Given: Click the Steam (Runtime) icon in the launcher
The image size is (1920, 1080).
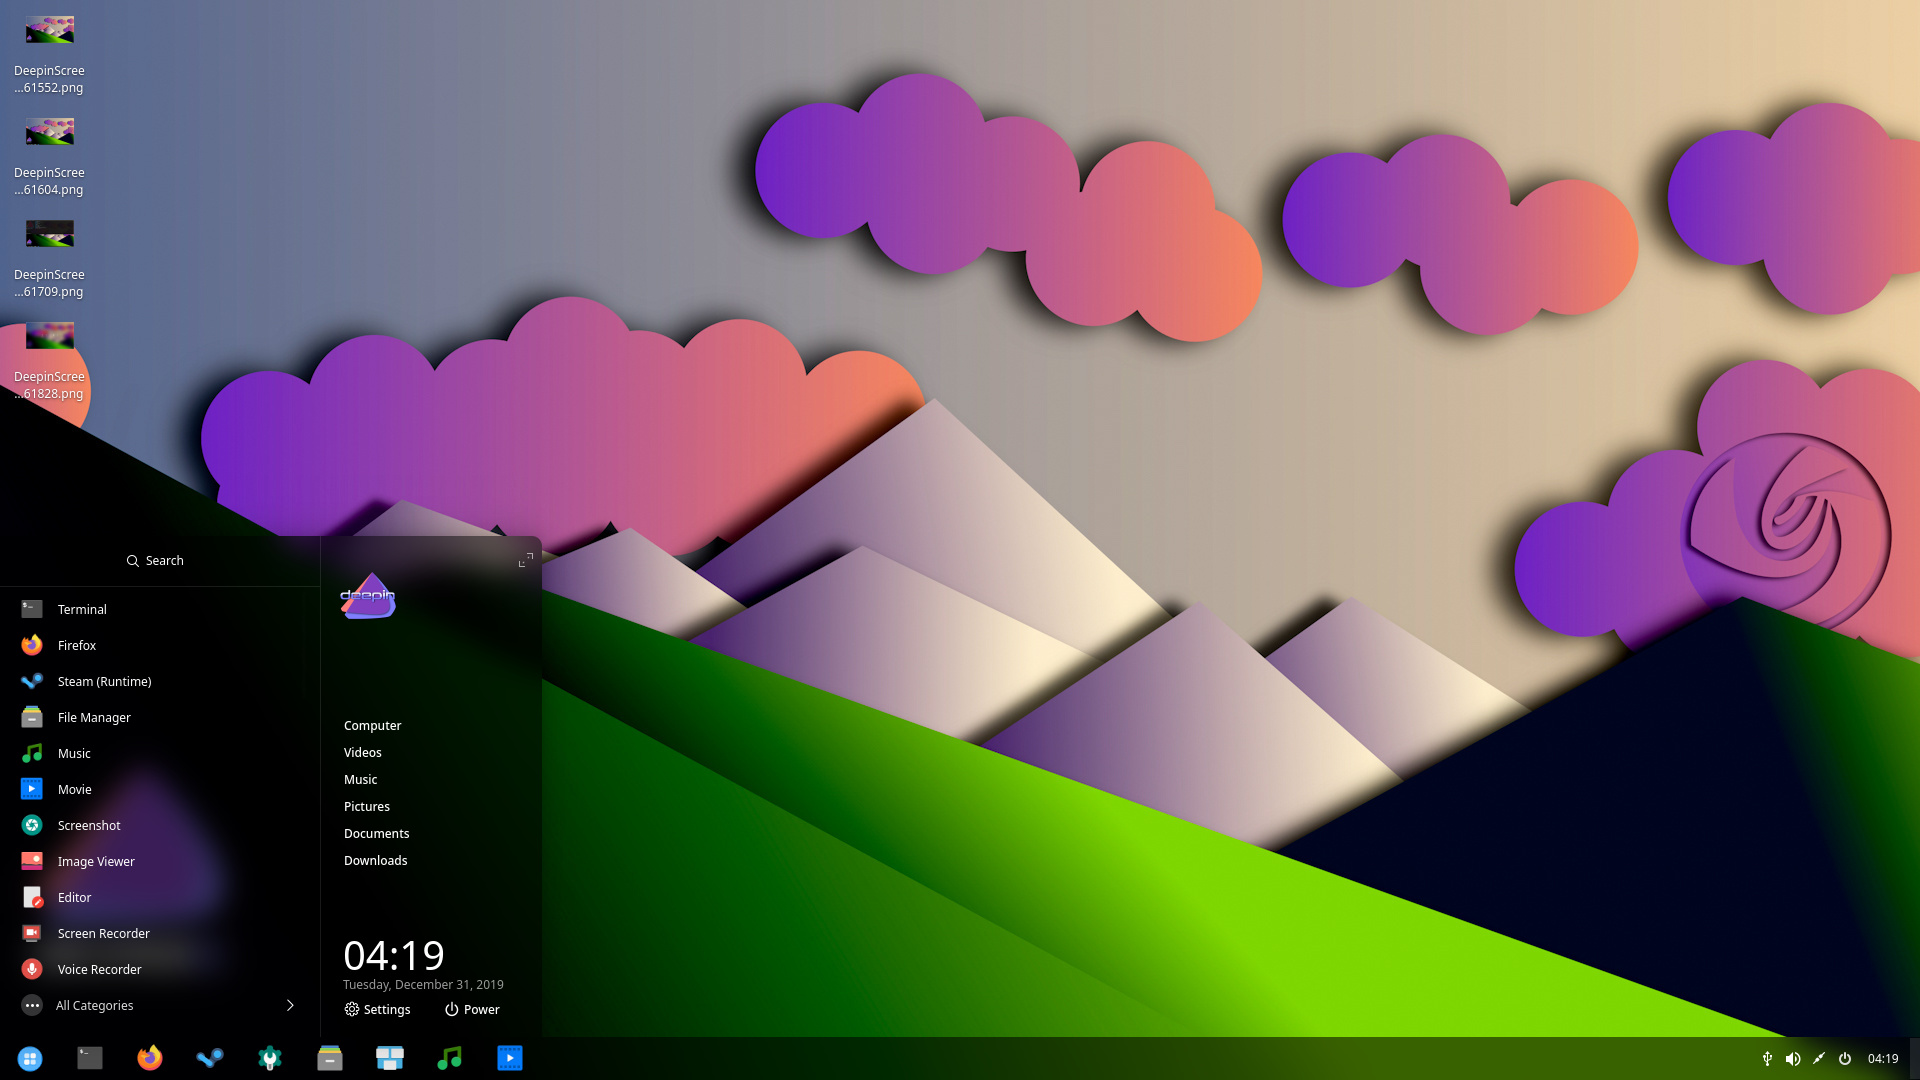Looking at the screenshot, I should [32, 681].
